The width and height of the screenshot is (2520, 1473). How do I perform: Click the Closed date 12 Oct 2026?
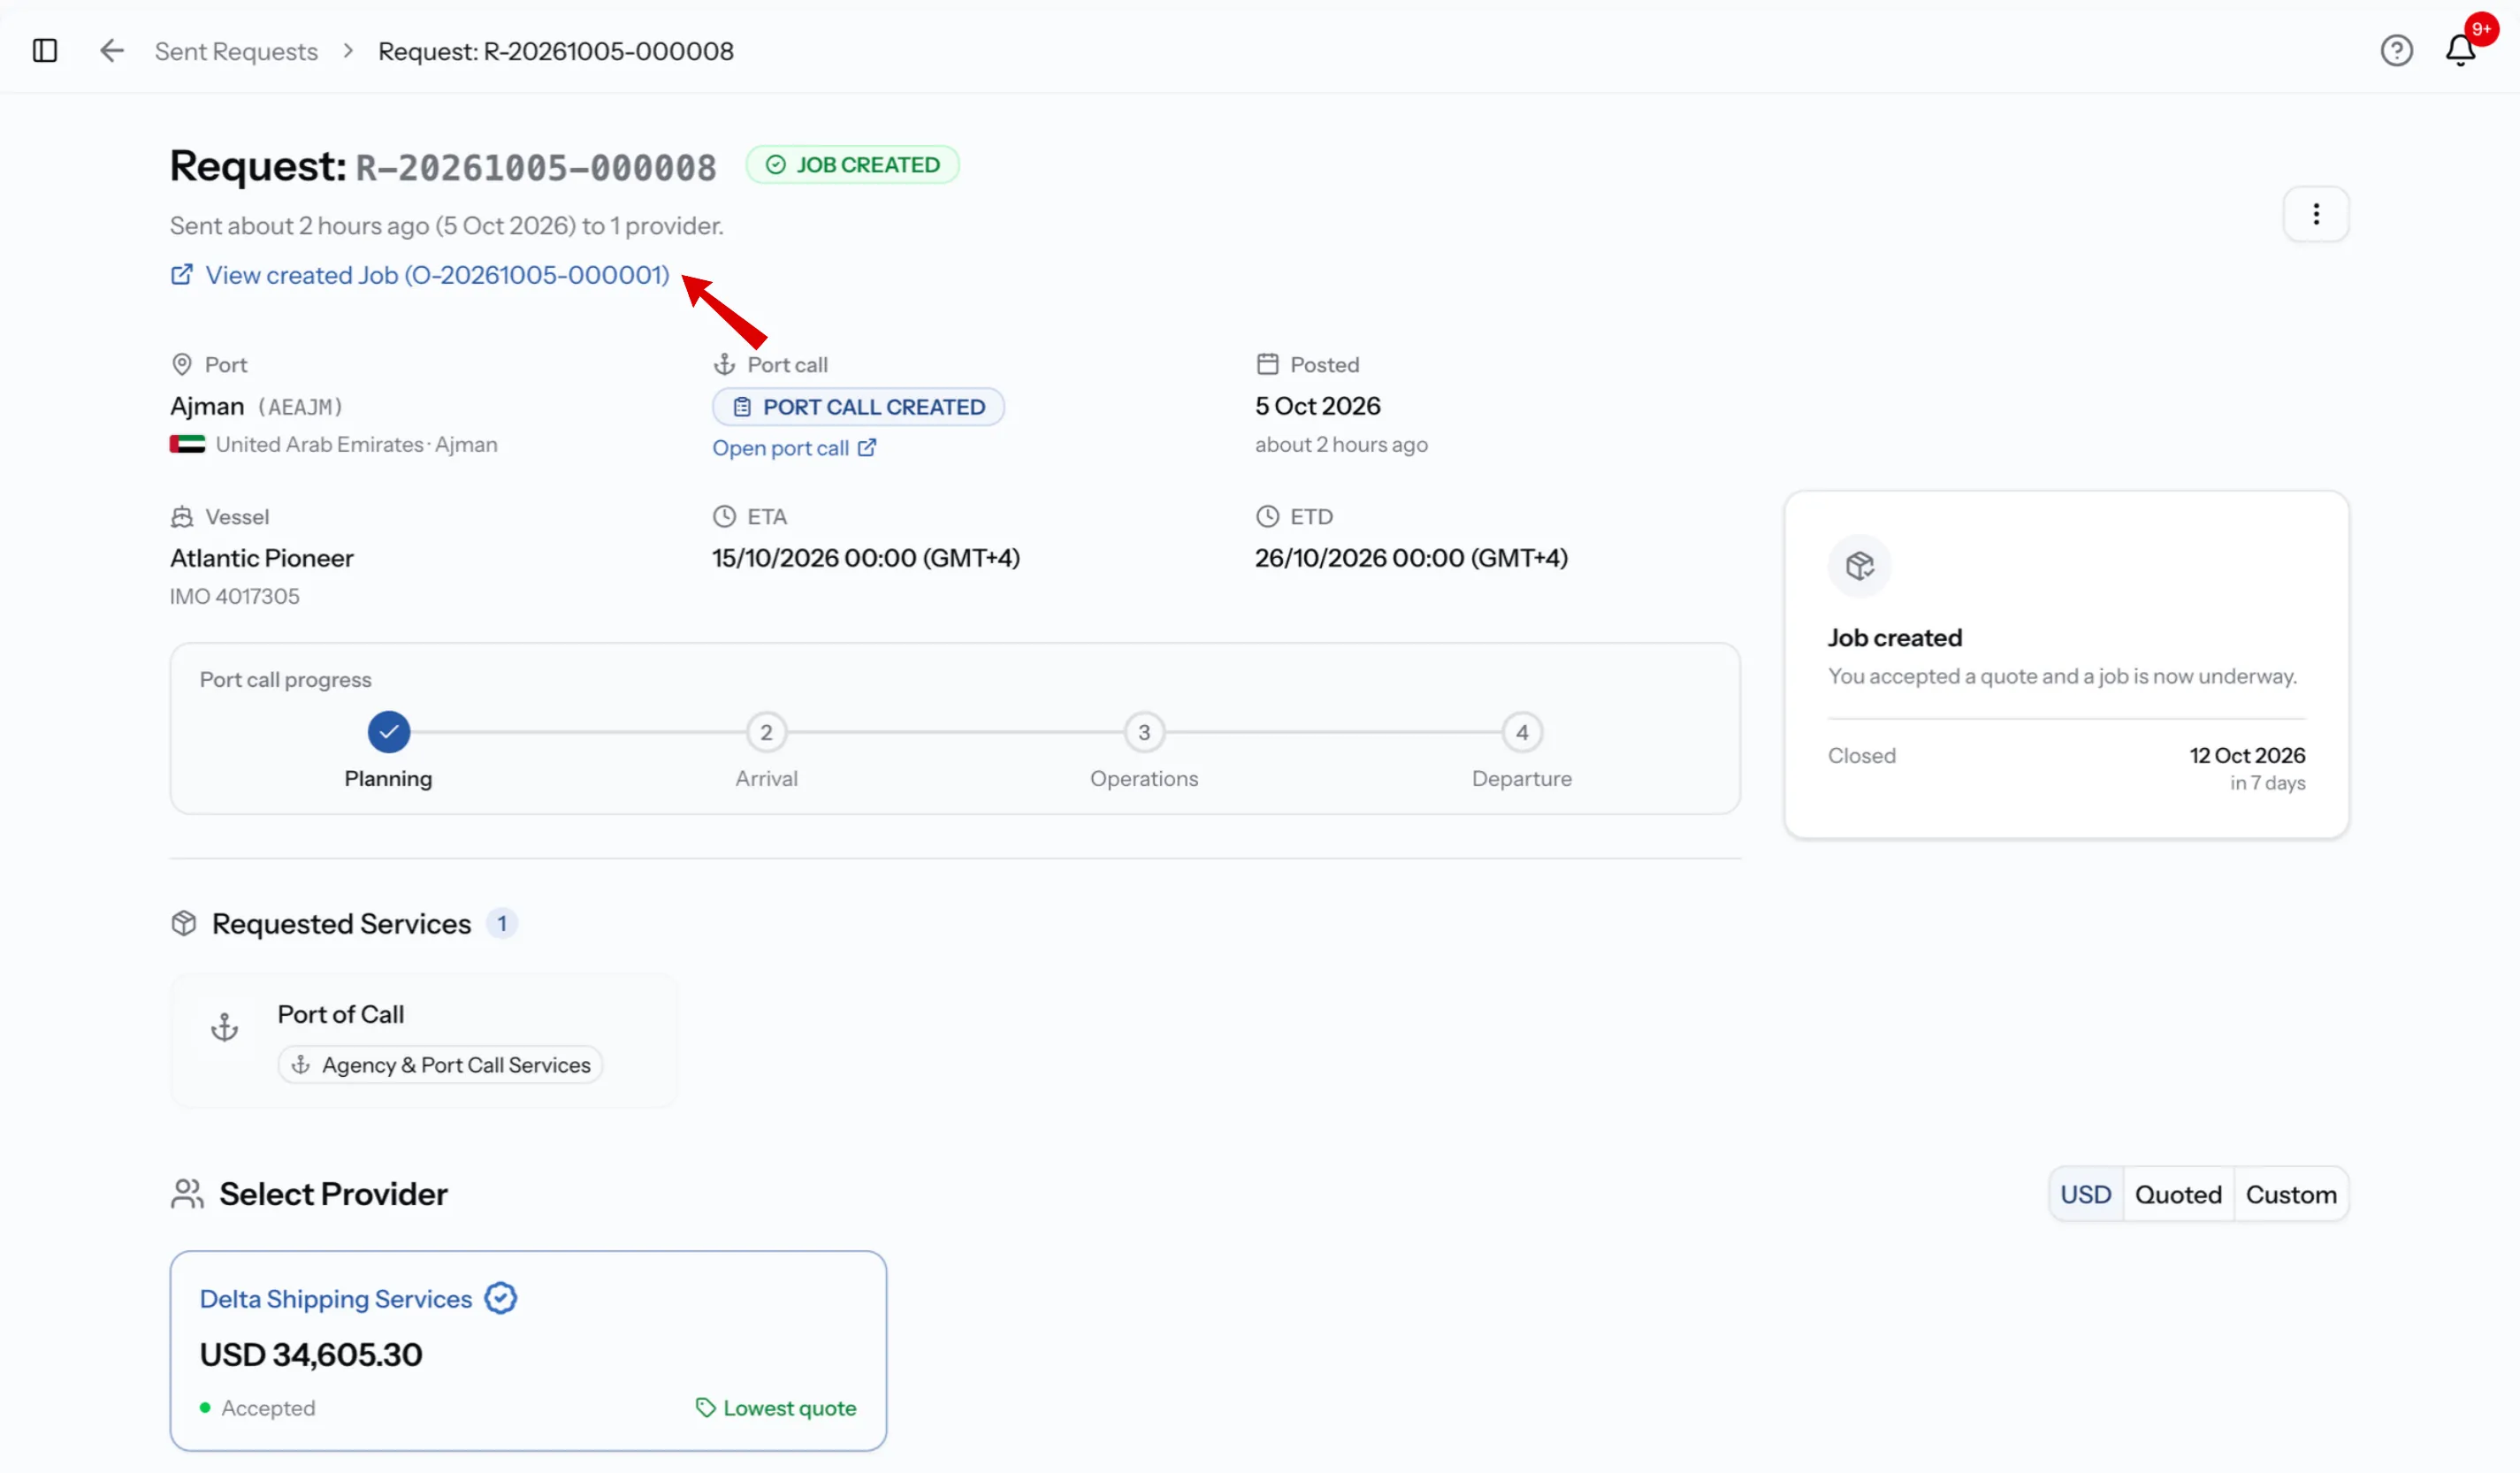[2247, 755]
